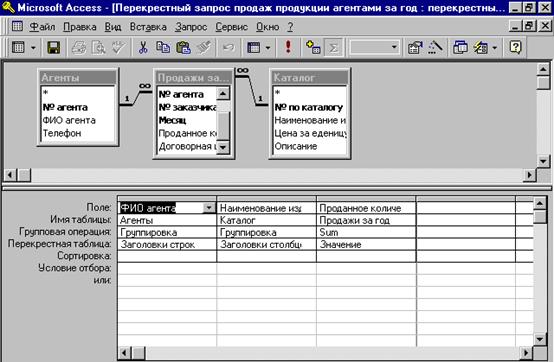The image size is (554, 362).
Task: Click up arrow in Продажи field list scrollbar
Action: 223,94
